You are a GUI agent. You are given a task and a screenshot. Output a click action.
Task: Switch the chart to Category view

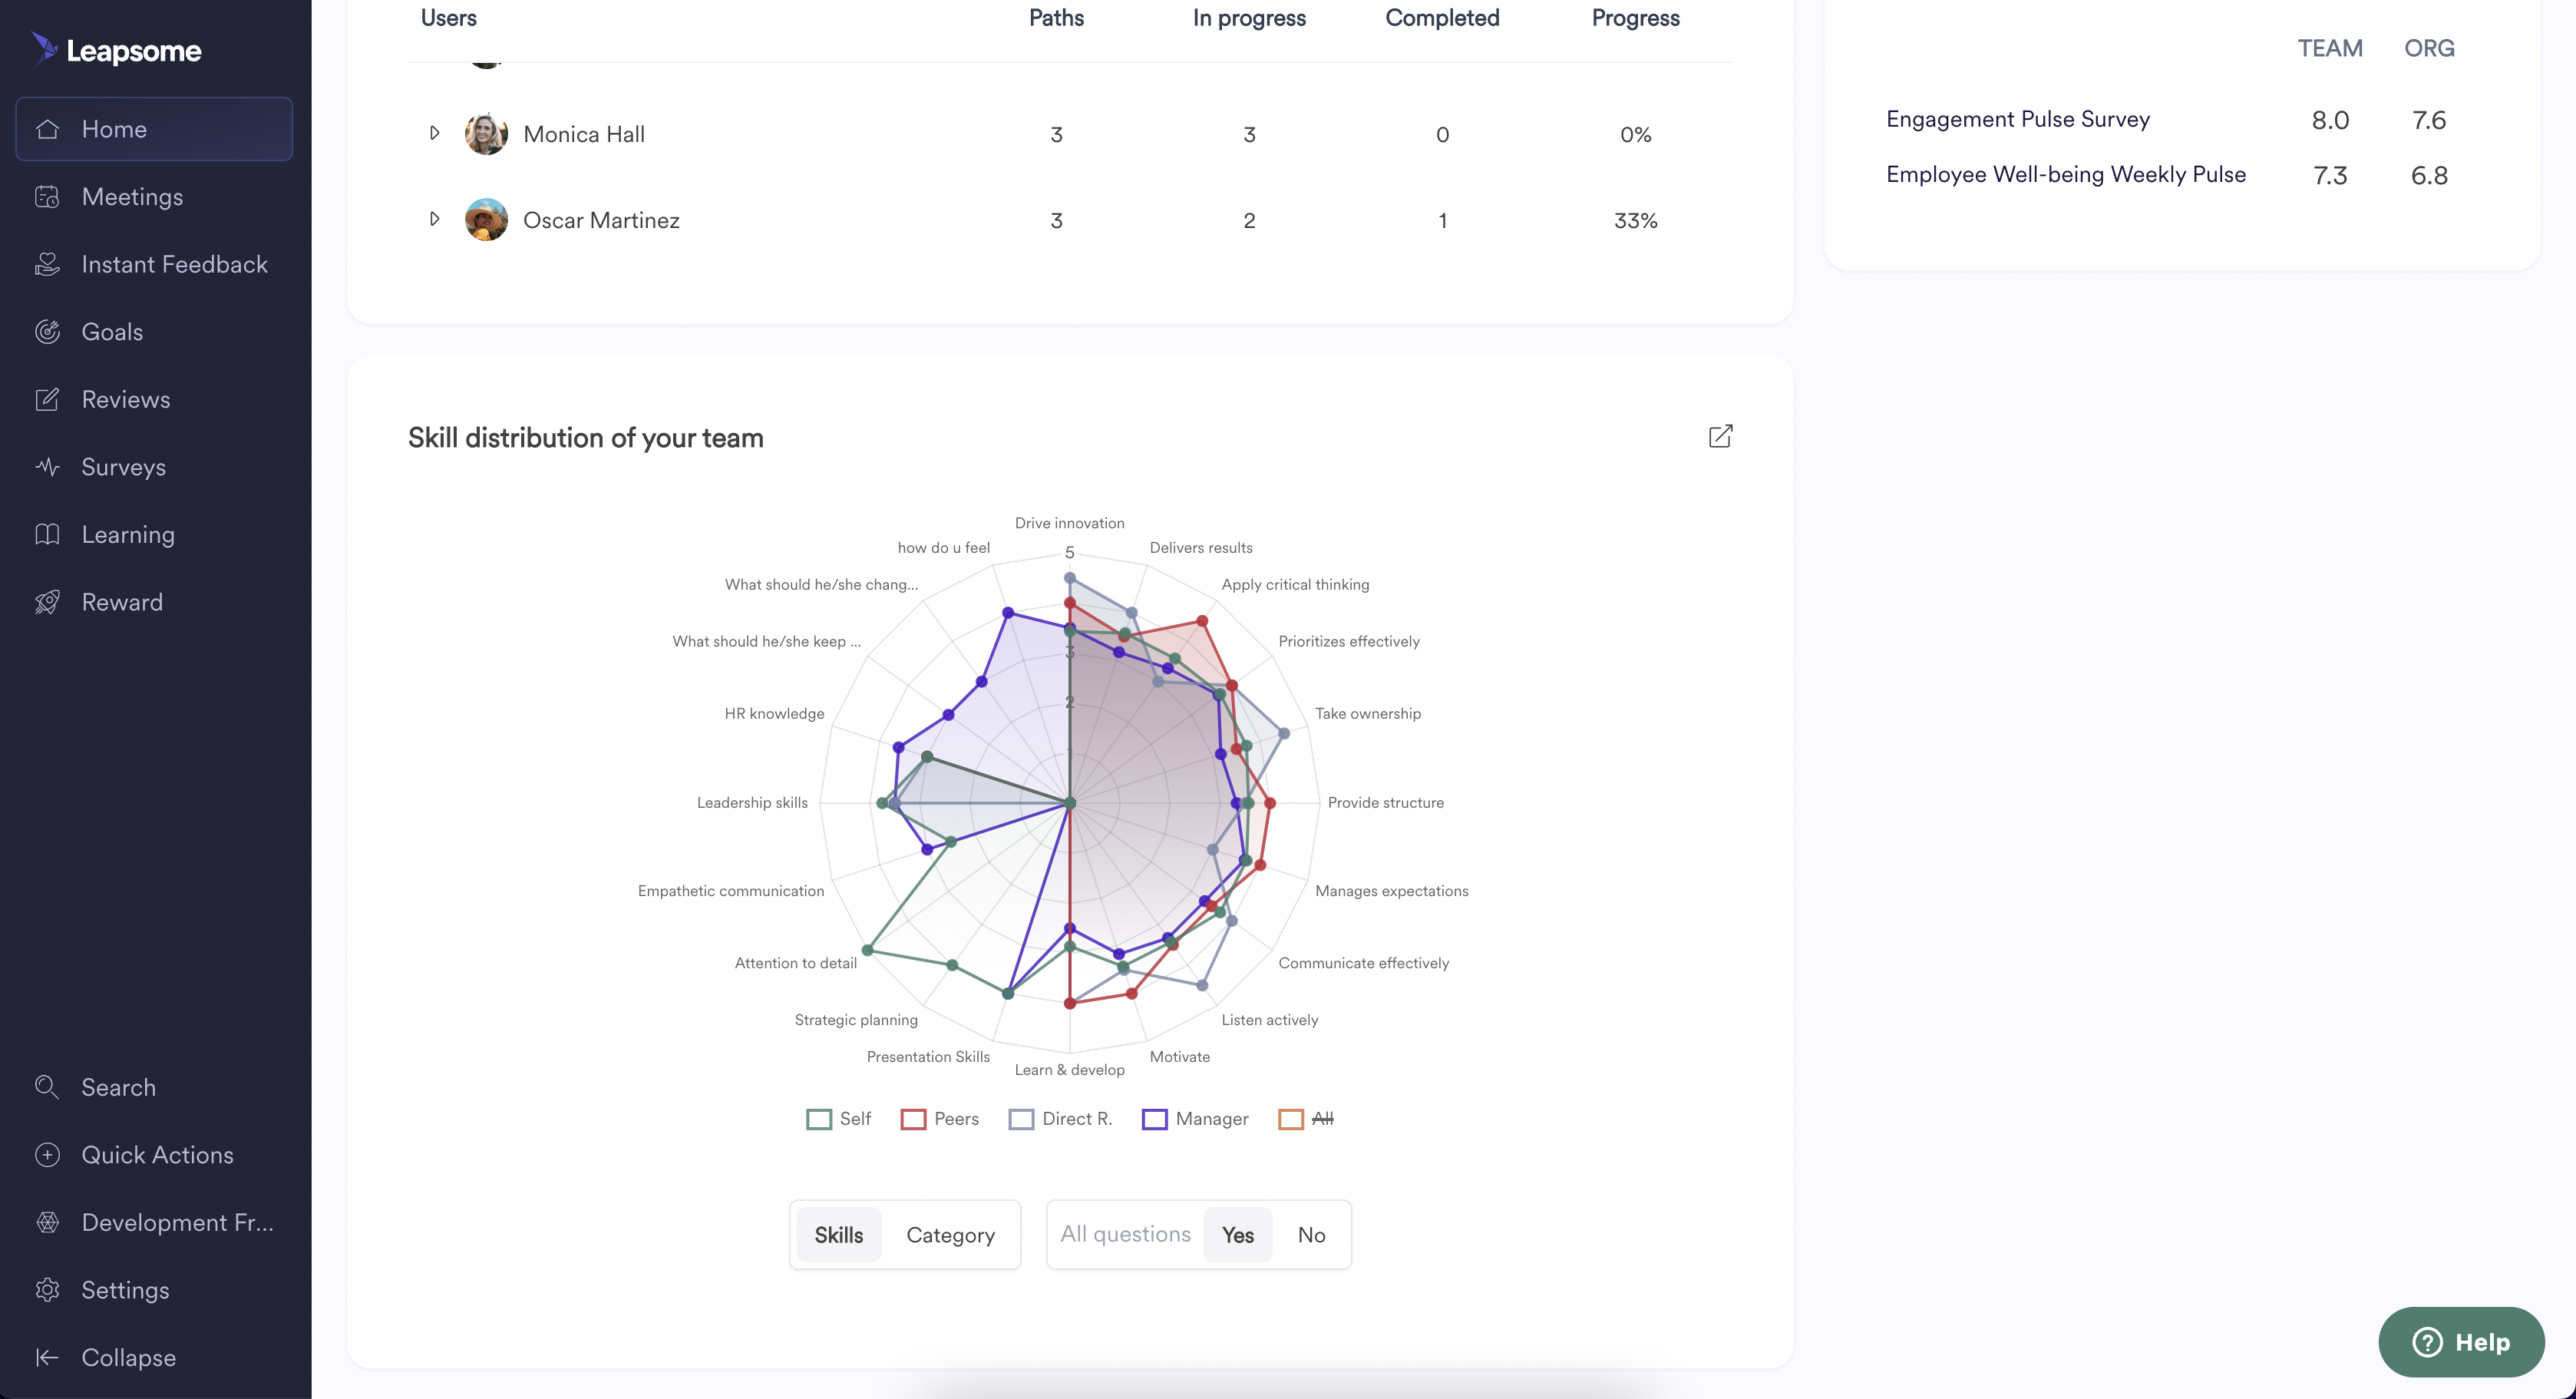[x=950, y=1234]
